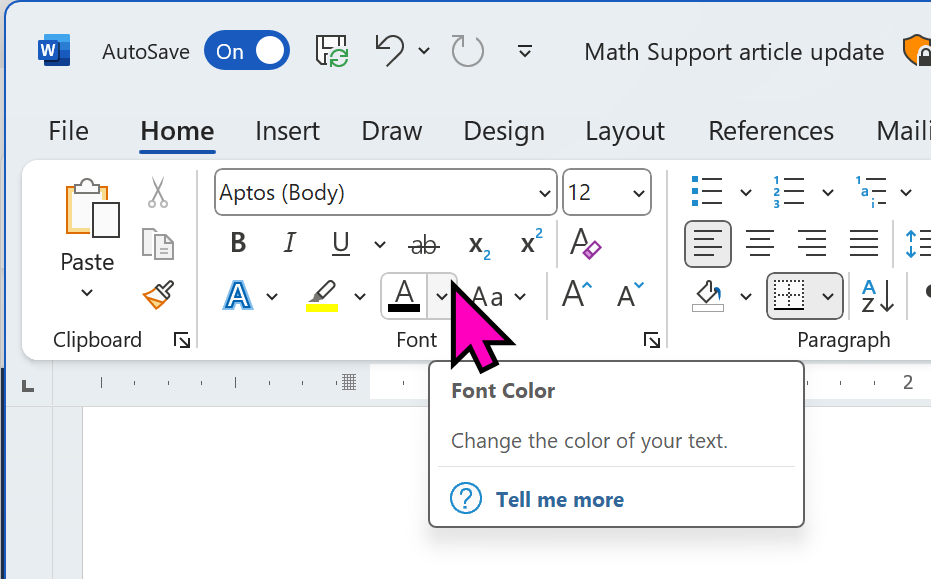
Task: Switch to the Insert tab
Action: point(287,131)
